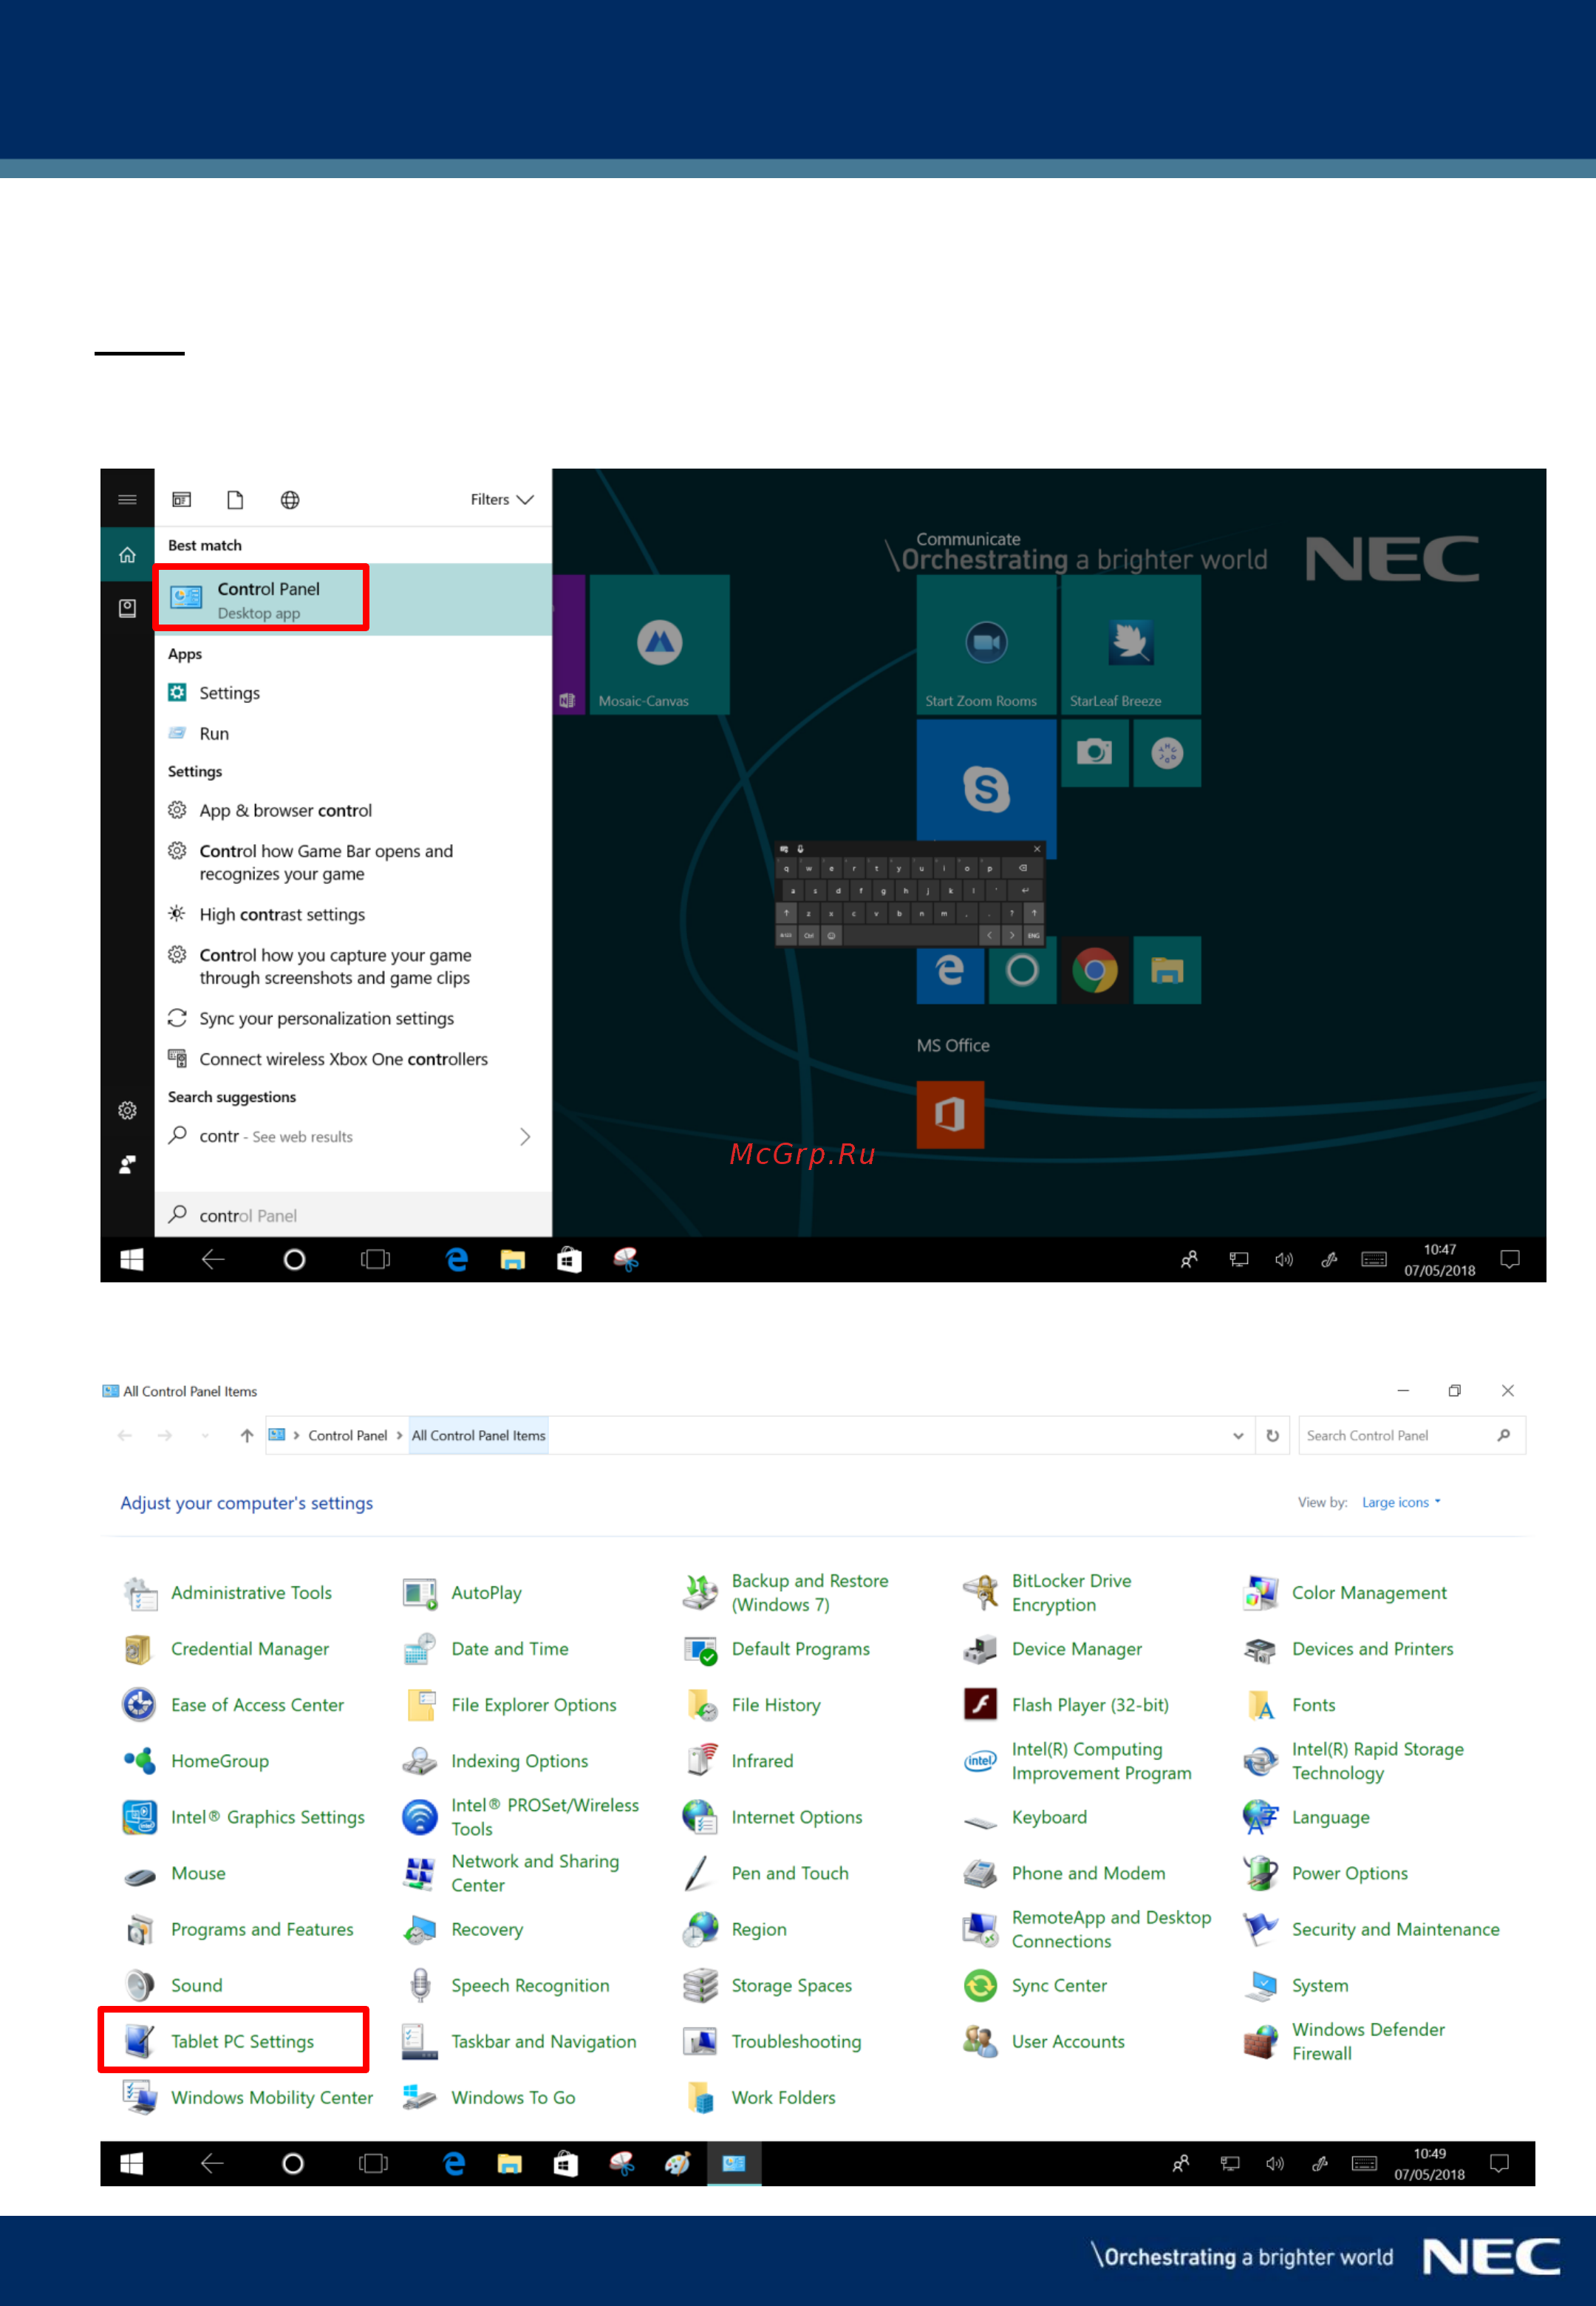Click the Search Control Panel field
1596x2306 pixels.
[x=1412, y=1435]
